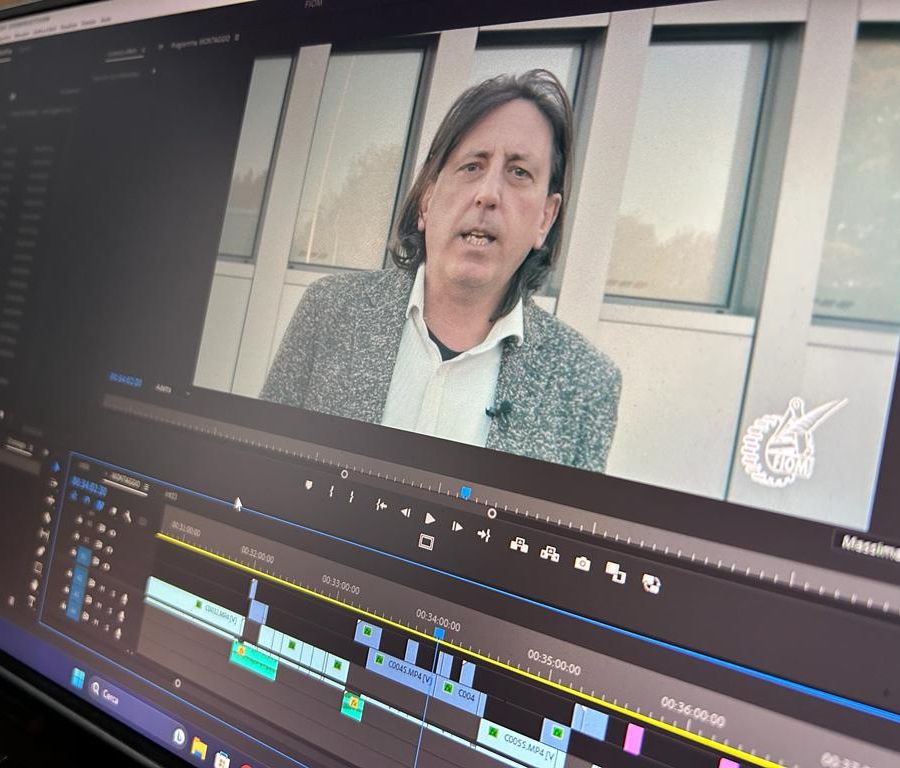Select the Programma: MONTAGGIO tab
The width and height of the screenshot is (900, 768).
[201, 41]
